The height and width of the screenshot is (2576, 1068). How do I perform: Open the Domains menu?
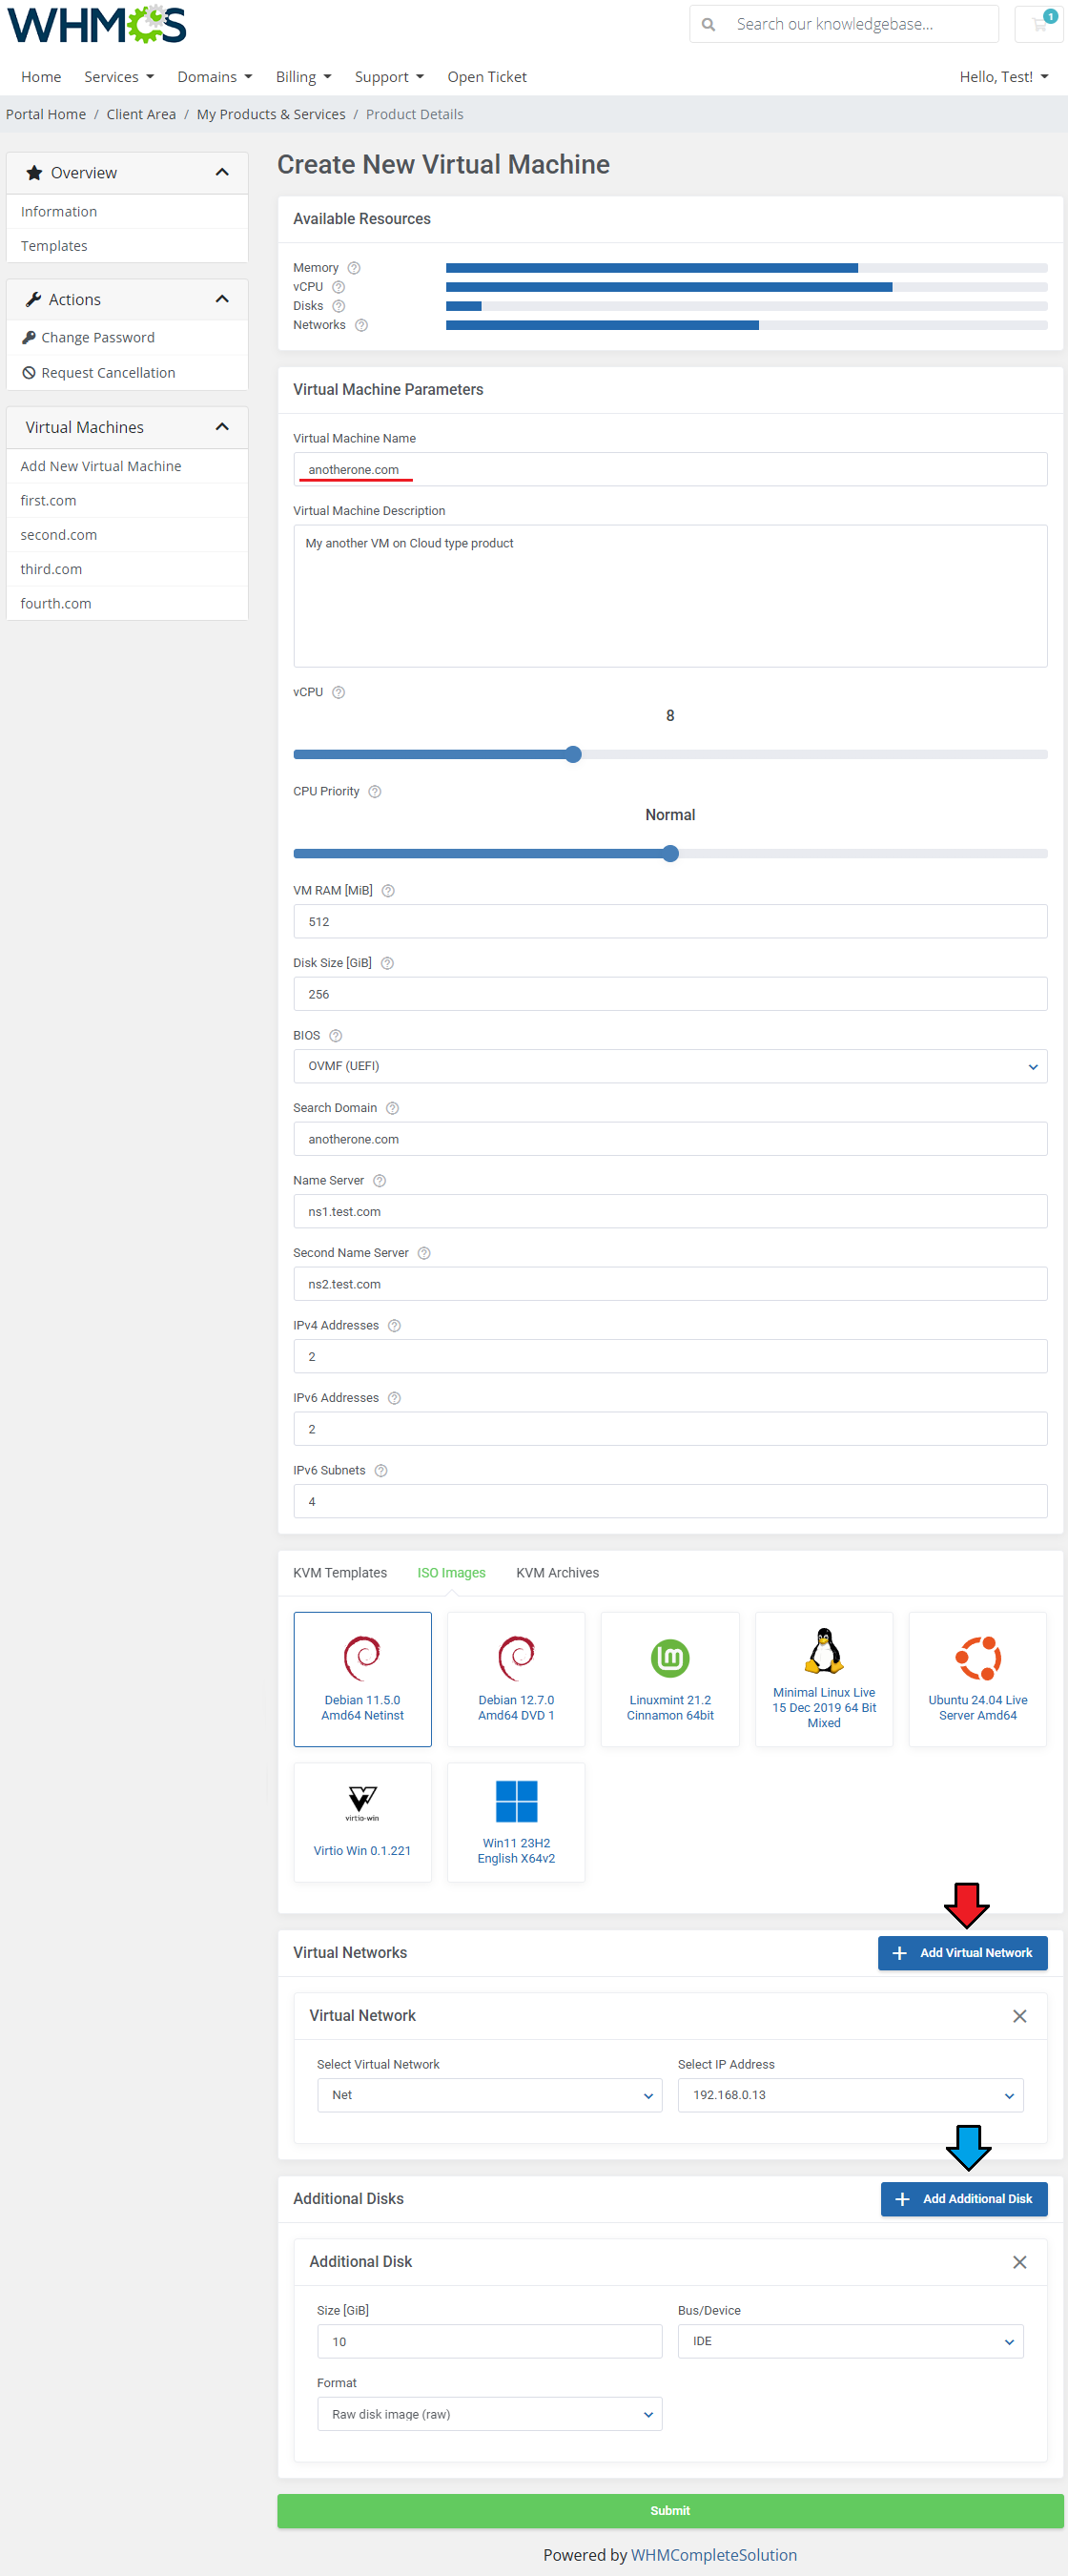click(214, 77)
